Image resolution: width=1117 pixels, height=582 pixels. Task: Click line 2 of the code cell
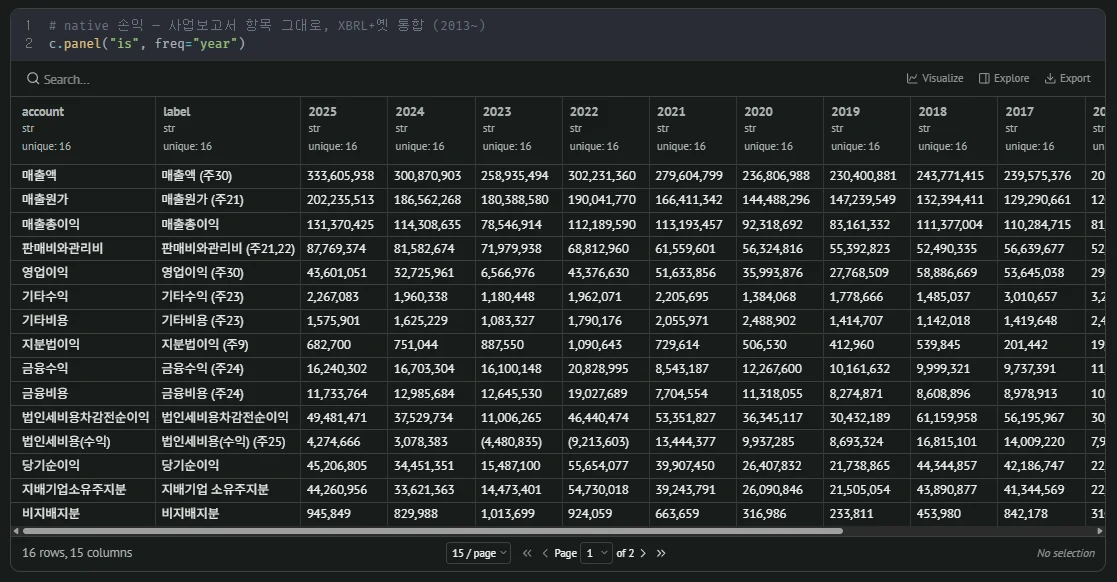(x=147, y=43)
